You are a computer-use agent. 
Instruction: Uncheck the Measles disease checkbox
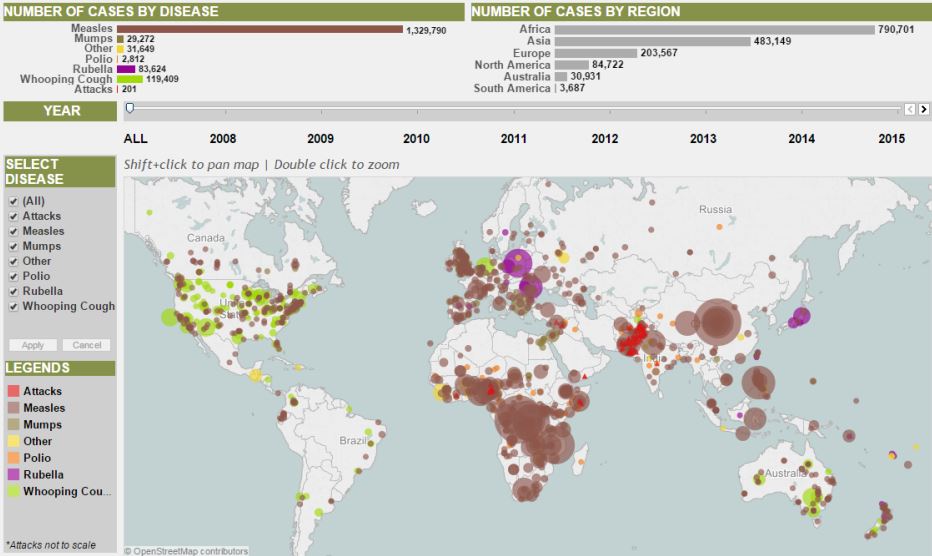click(12, 231)
